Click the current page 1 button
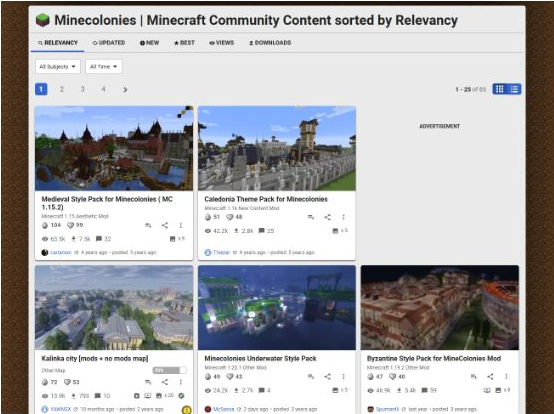554x414 pixels. 41,89
